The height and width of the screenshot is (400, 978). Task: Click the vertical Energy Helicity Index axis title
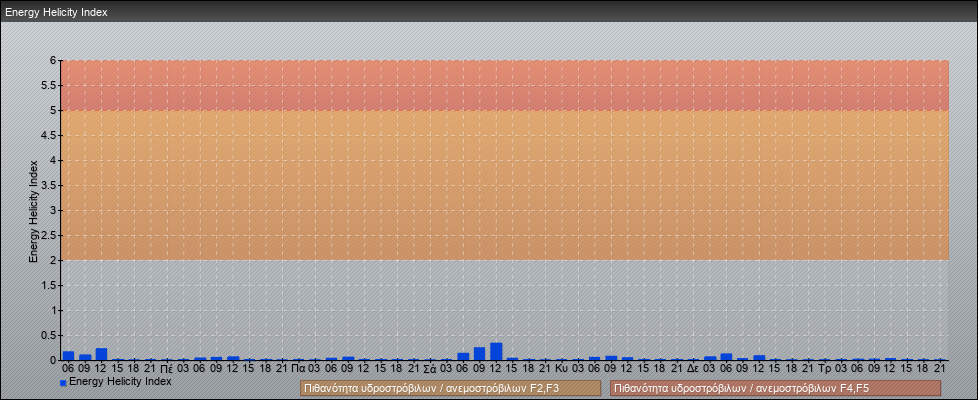(34, 212)
